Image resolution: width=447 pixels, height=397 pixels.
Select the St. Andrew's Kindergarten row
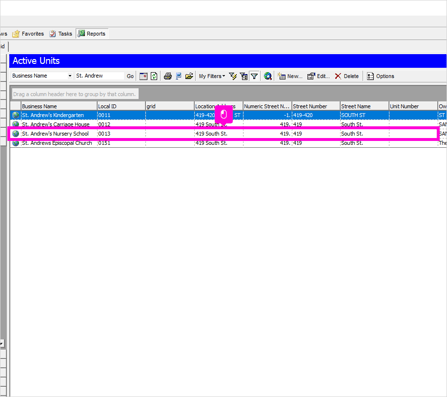coord(228,115)
